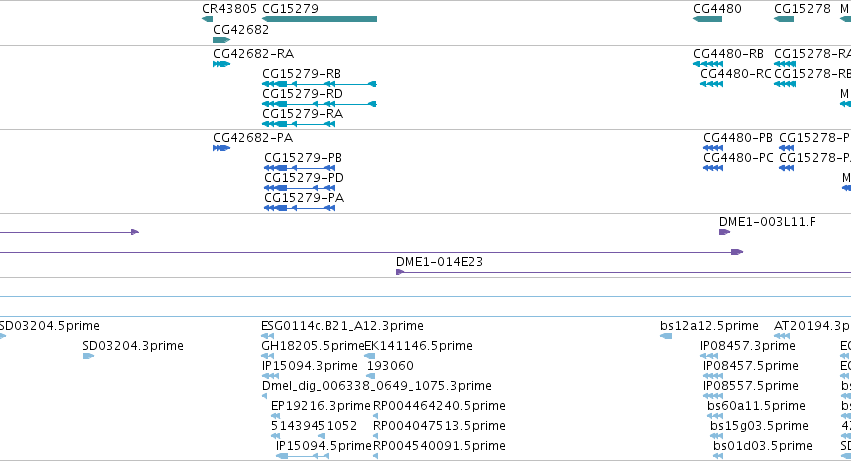Click the CG4480-RB transcript label
851x461 pixels.
pyautogui.click(x=728, y=54)
